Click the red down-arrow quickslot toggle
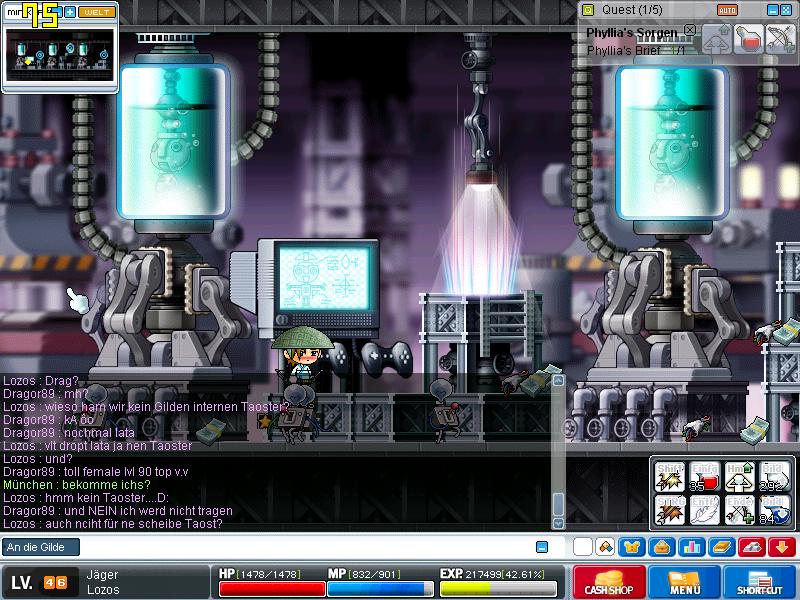The image size is (800, 600). [780, 547]
